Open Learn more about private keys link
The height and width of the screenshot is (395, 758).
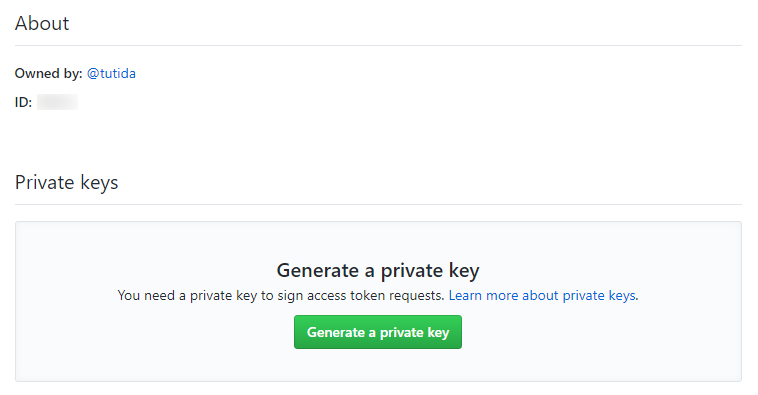542,295
